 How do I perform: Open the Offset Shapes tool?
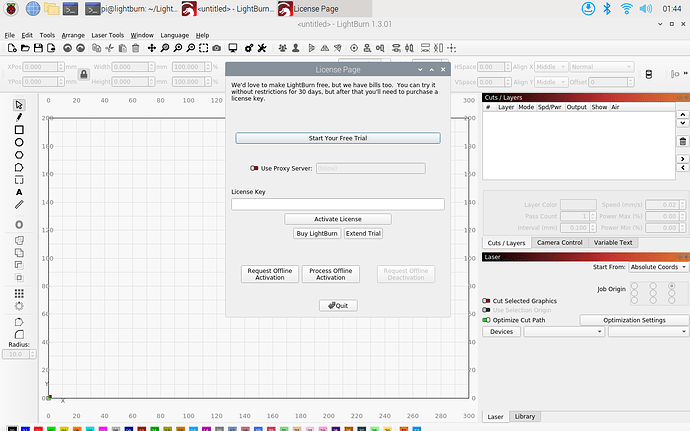point(19,225)
